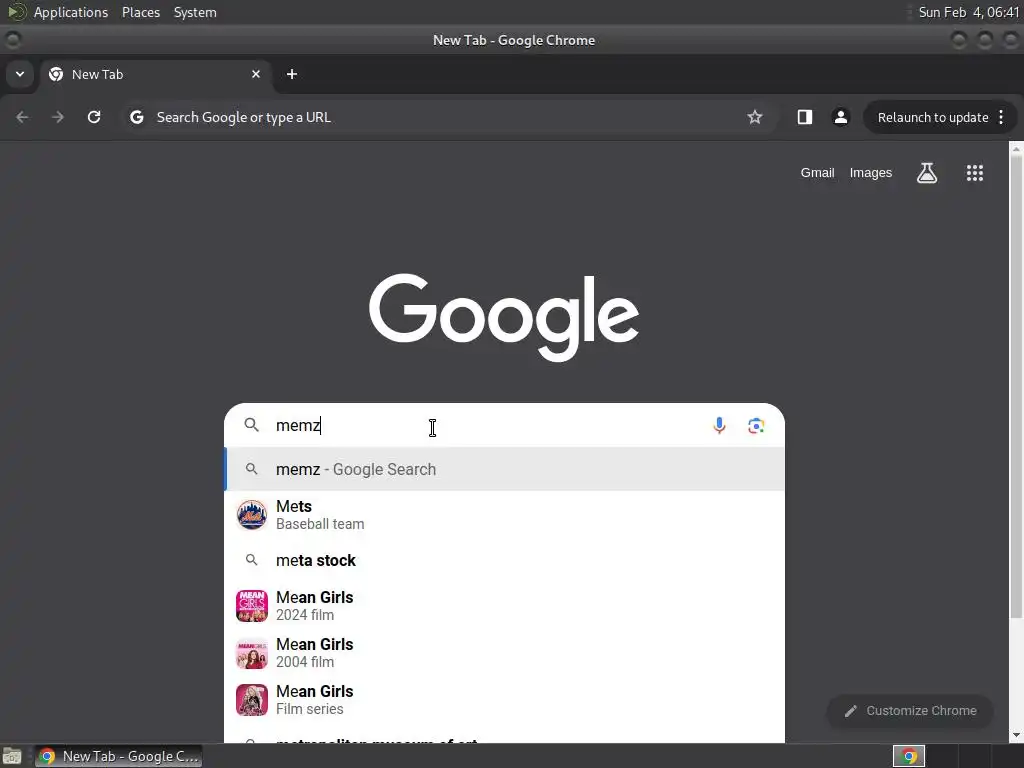
Task: Select the New Tab tab
Action: coord(155,74)
